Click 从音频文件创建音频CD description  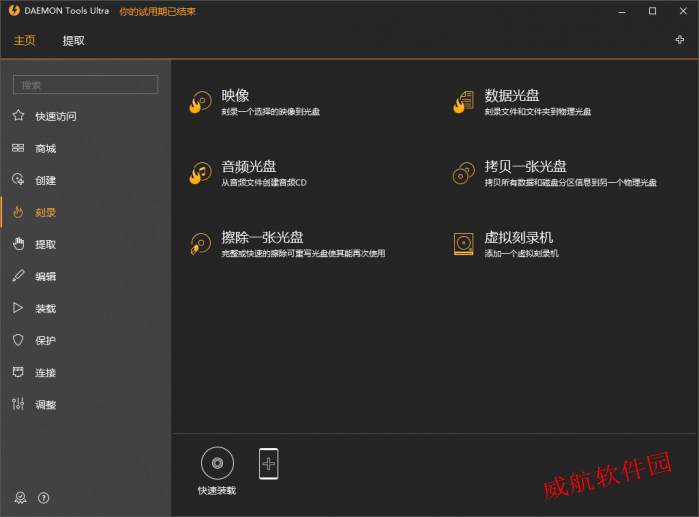coord(264,182)
